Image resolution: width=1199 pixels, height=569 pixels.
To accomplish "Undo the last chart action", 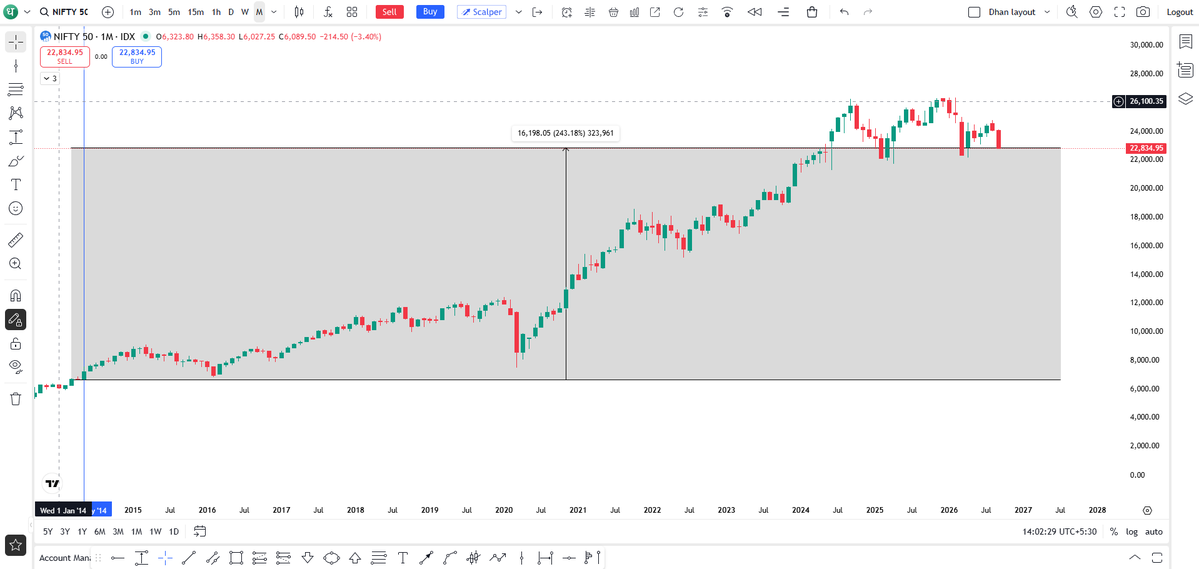I will (x=844, y=12).
